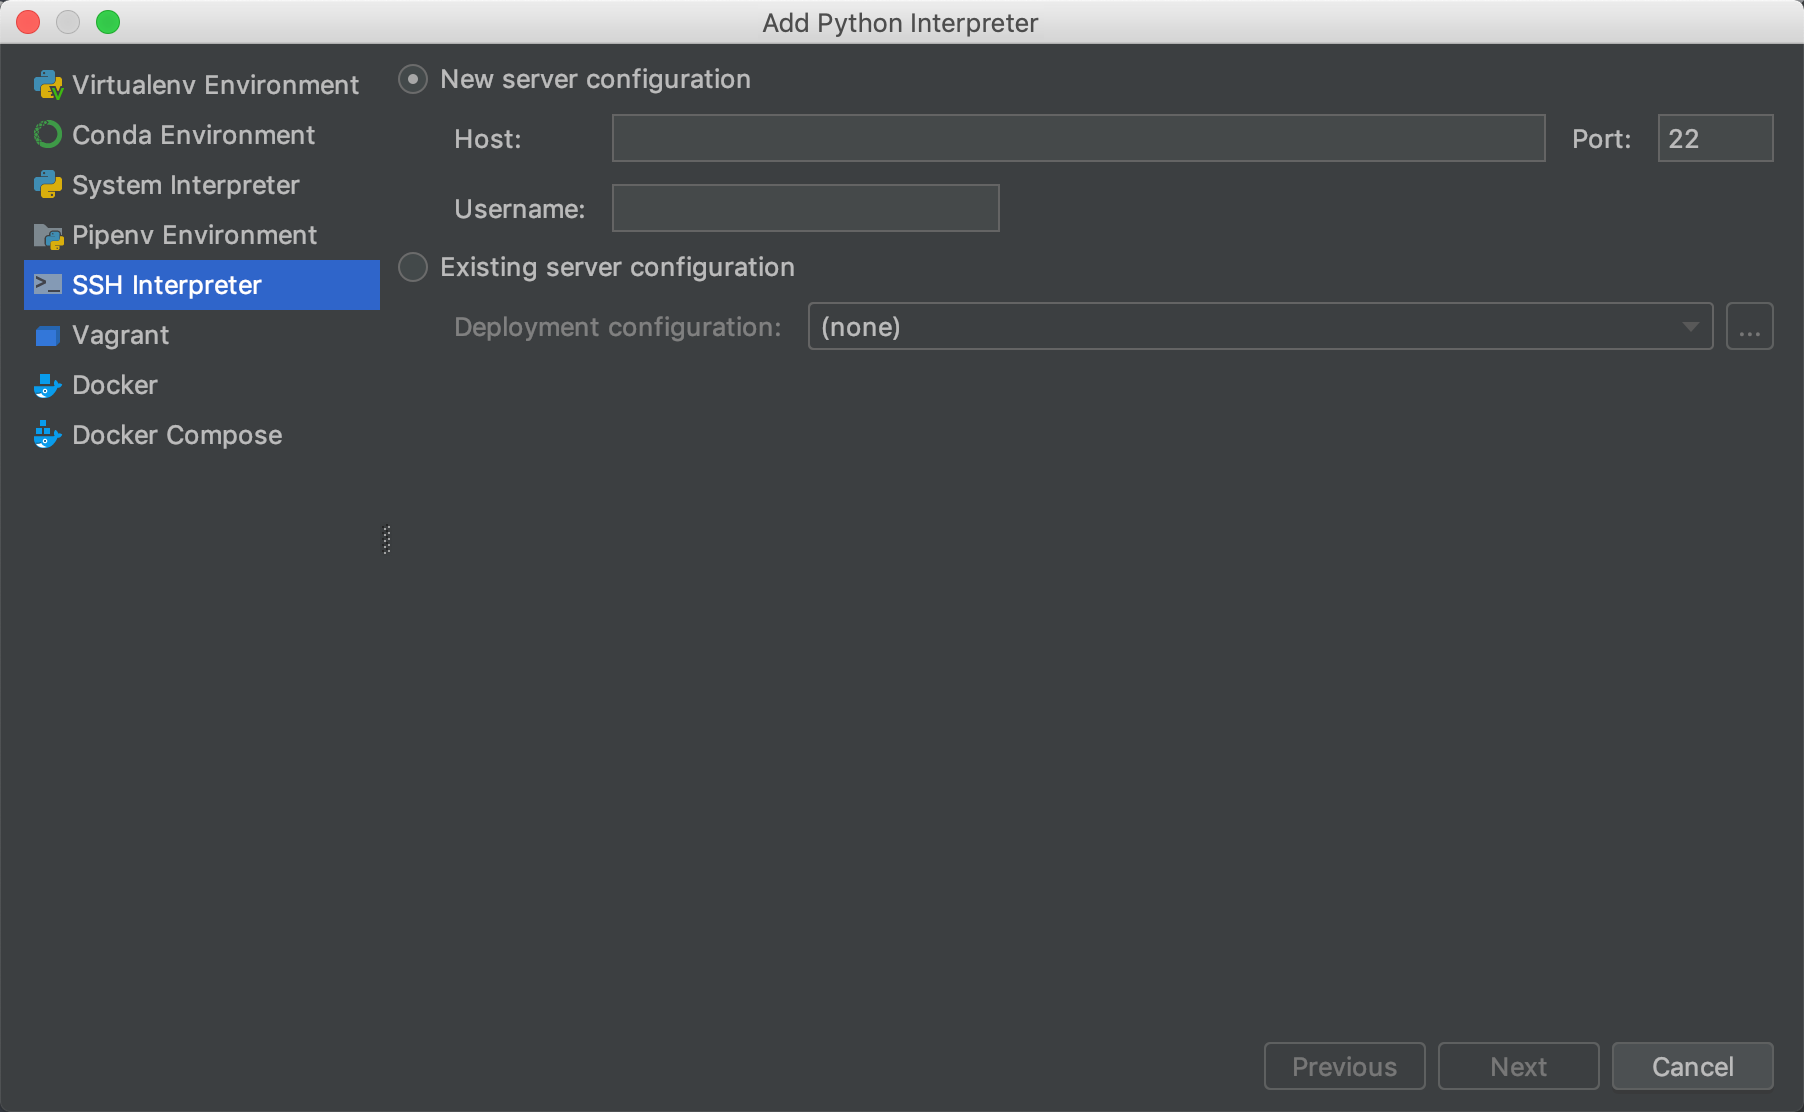Switch to the Docker Compose option
The image size is (1804, 1112).
[x=177, y=435]
